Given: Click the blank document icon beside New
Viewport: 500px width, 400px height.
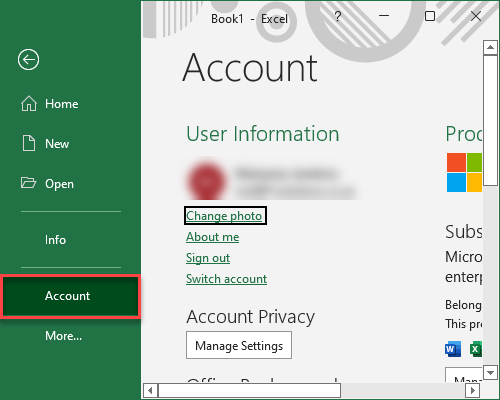Looking at the screenshot, I should point(29,143).
